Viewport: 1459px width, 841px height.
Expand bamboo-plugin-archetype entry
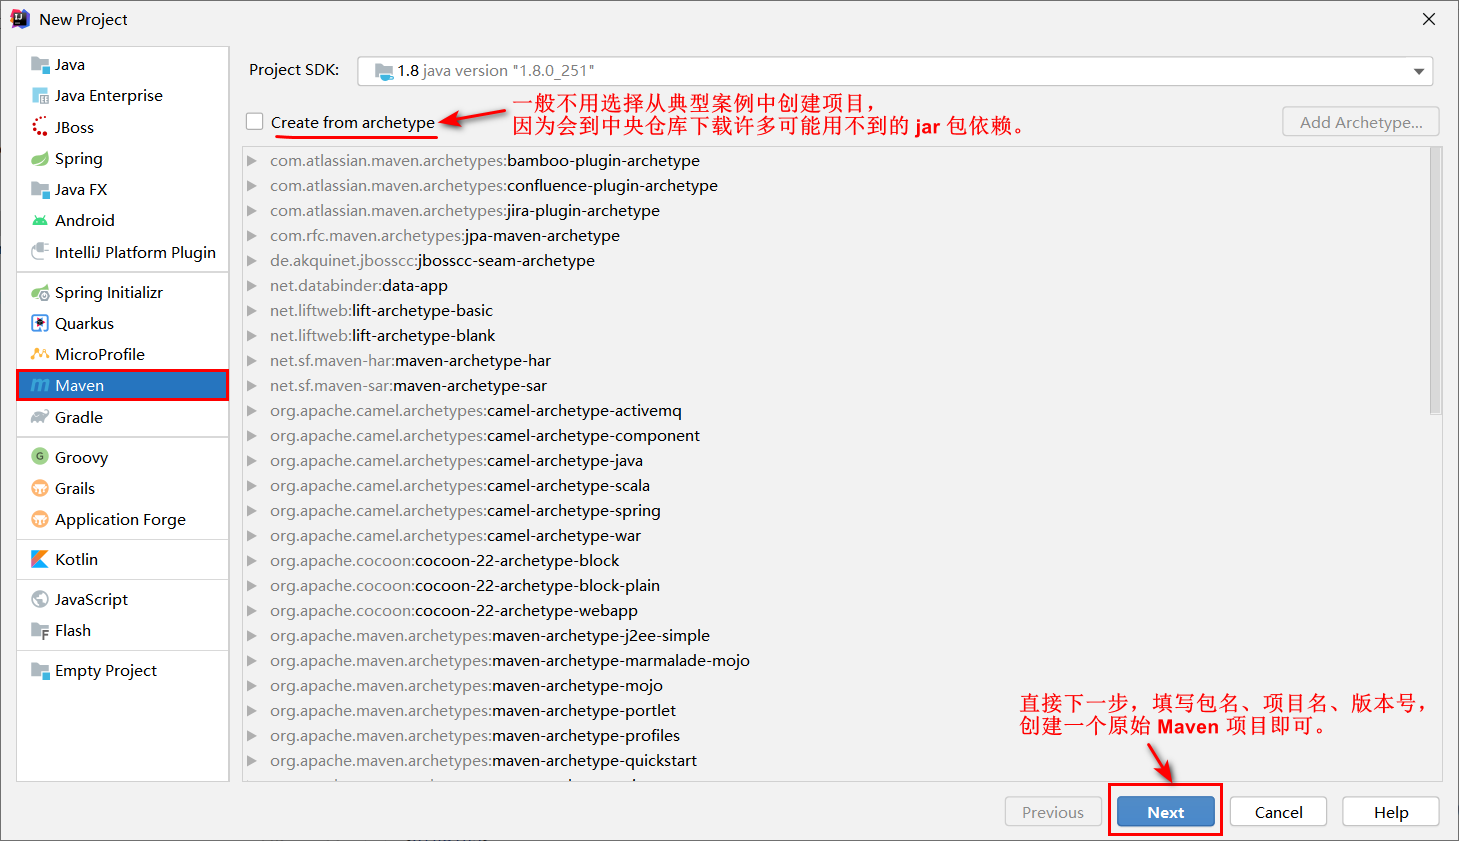pyautogui.click(x=252, y=160)
